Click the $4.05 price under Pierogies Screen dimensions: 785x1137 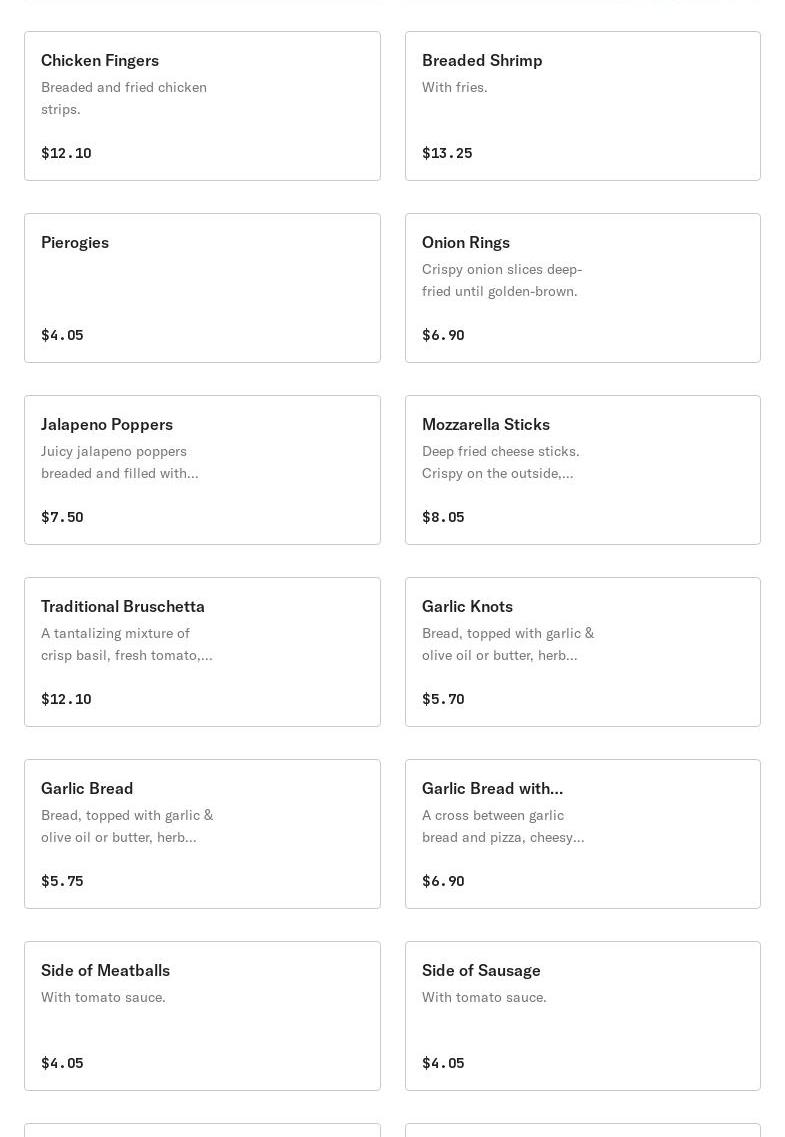[62, 335]
